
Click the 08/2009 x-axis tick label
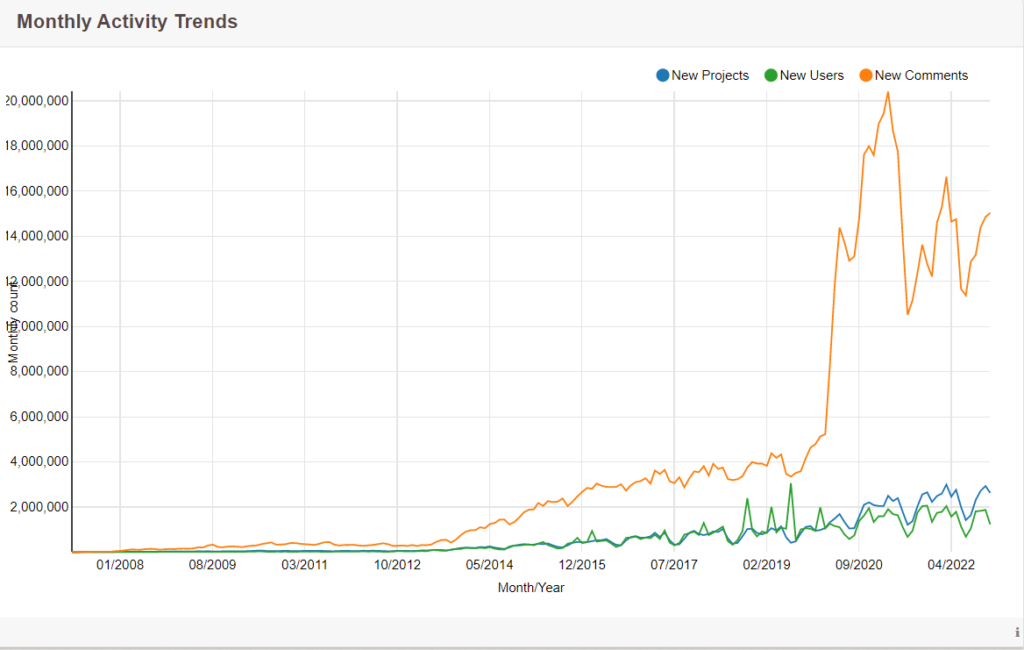click(212, 564)
